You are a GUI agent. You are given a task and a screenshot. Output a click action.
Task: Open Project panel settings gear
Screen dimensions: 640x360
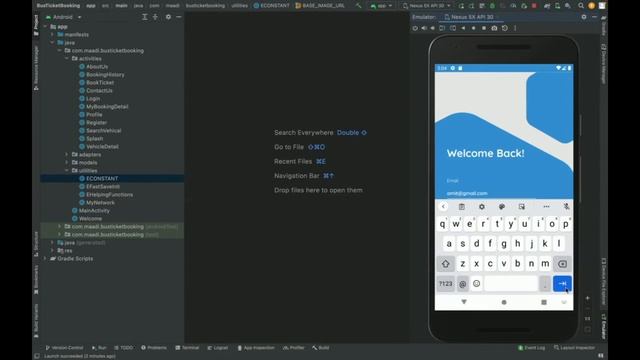[x=168, y=17]
